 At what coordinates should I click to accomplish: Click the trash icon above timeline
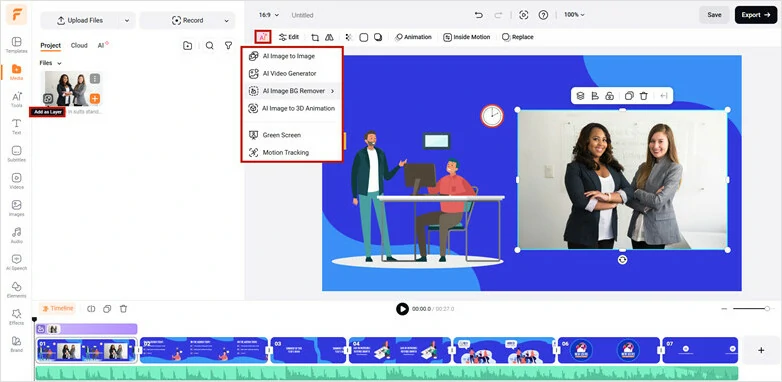point(123,309)
